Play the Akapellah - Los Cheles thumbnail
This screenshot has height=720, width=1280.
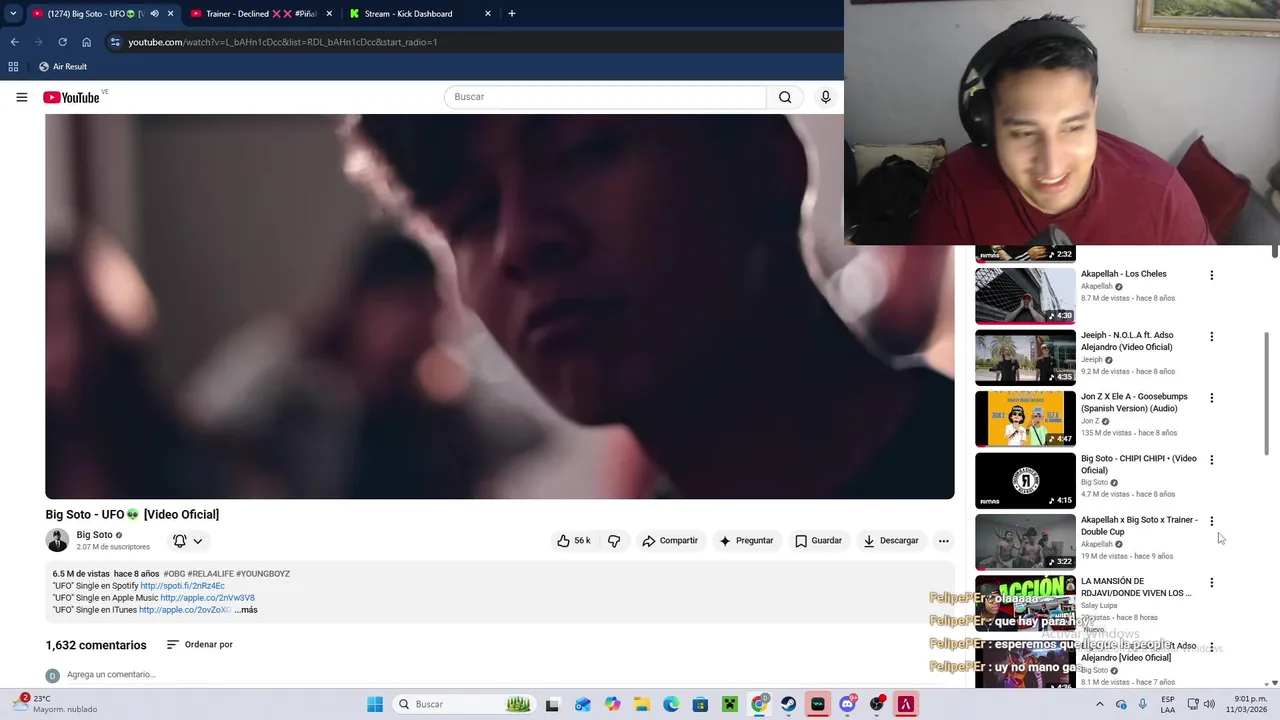click(x=1025, y=296)
